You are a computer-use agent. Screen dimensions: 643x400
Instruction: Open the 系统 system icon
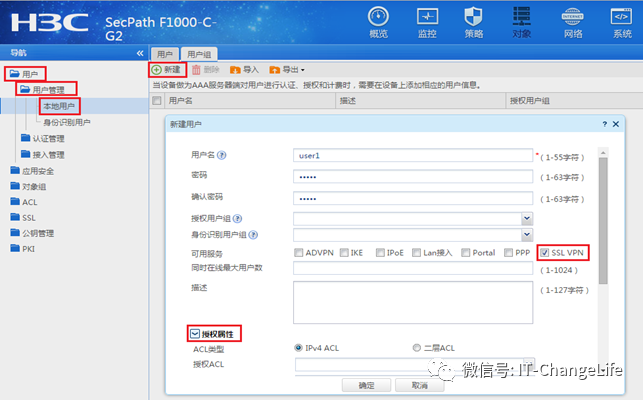pyautogui.click(x=622, y=22)
